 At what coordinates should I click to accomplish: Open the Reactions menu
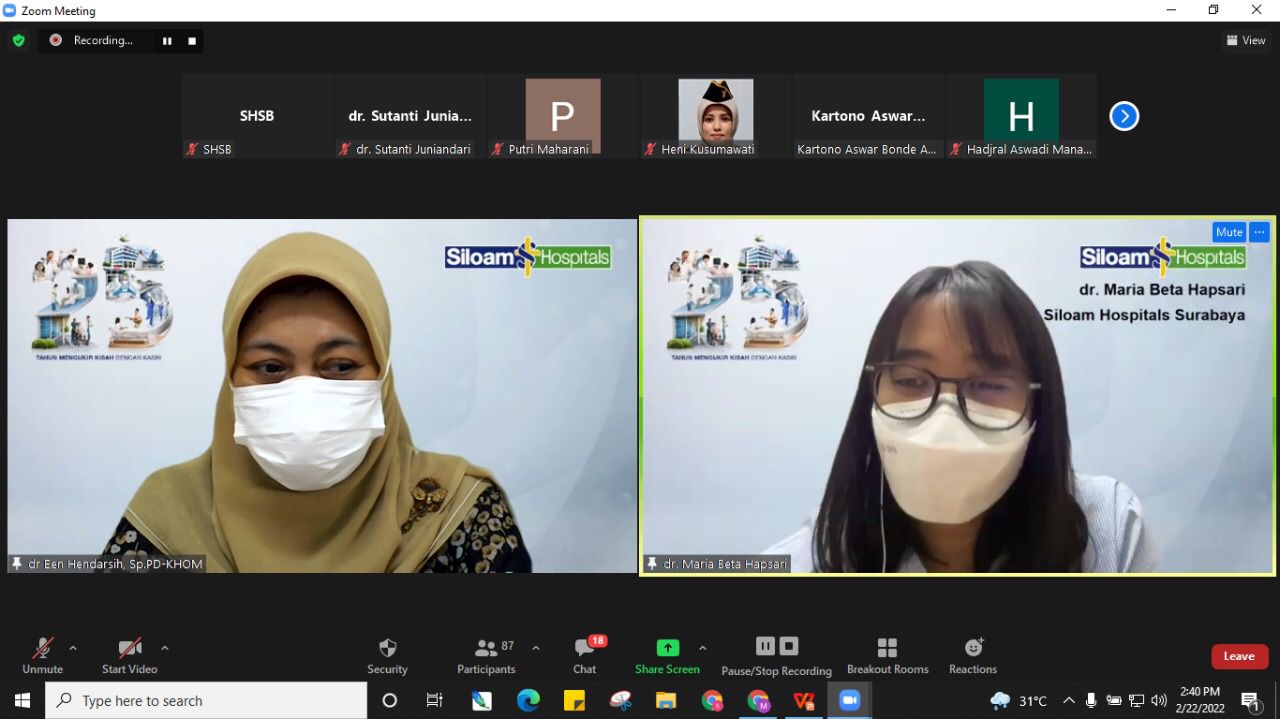tap(973, 655)
